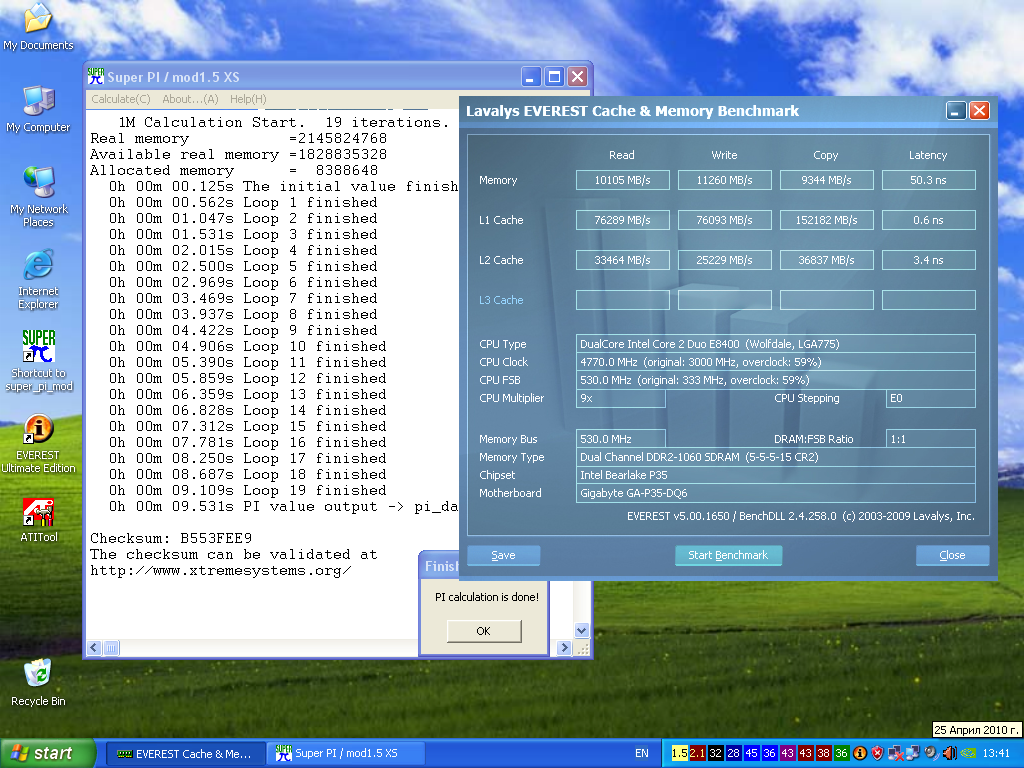Click the Memory Latency value 50.3 ns

928,180
